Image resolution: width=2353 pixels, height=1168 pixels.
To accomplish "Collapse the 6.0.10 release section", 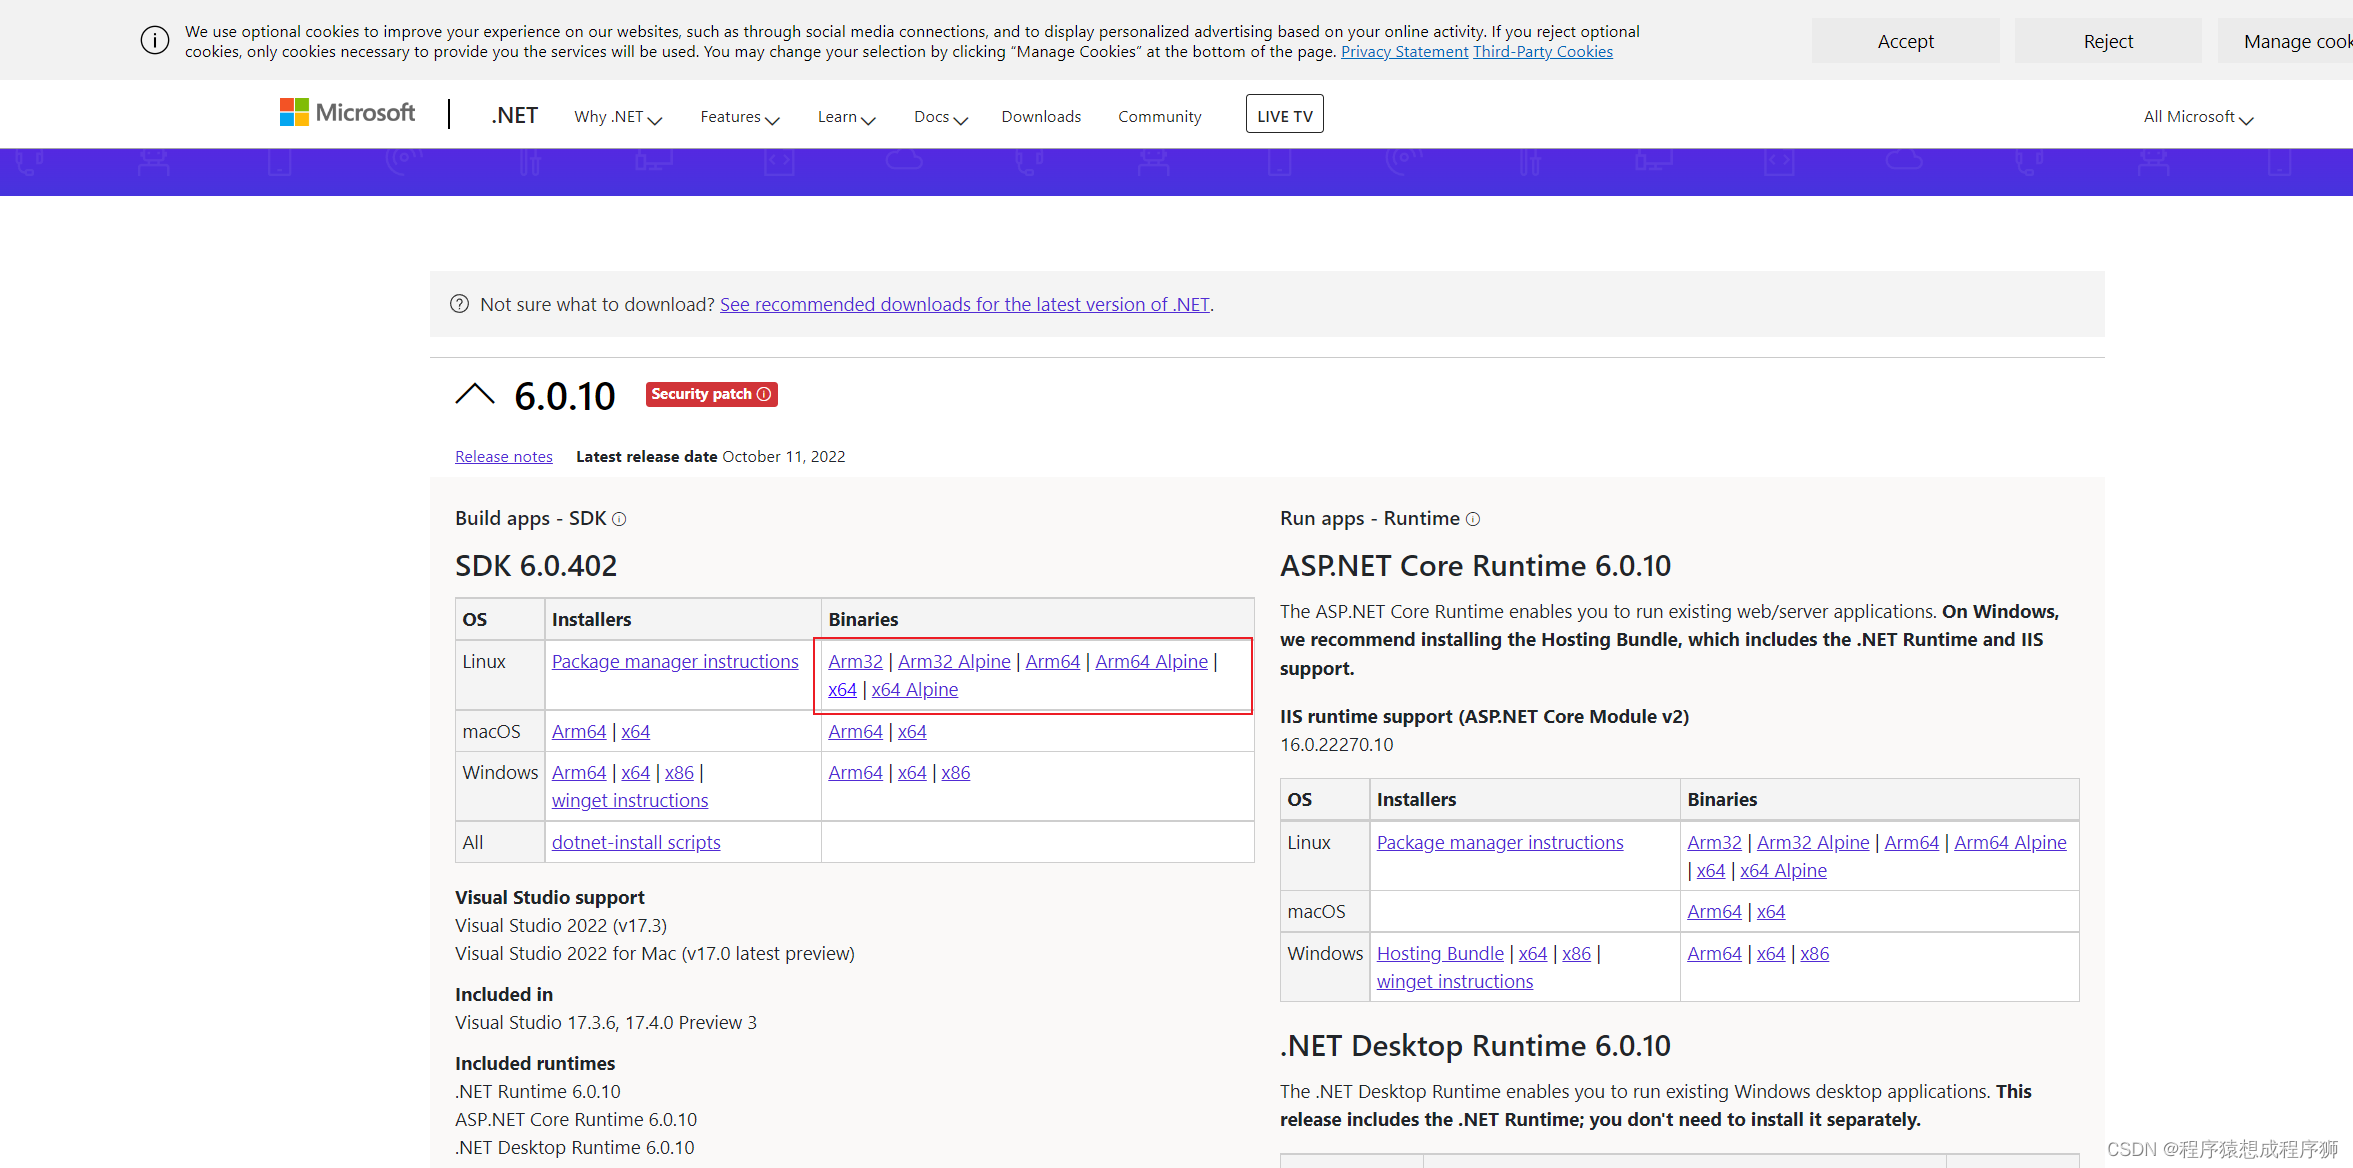I will (x=475, y=394).
